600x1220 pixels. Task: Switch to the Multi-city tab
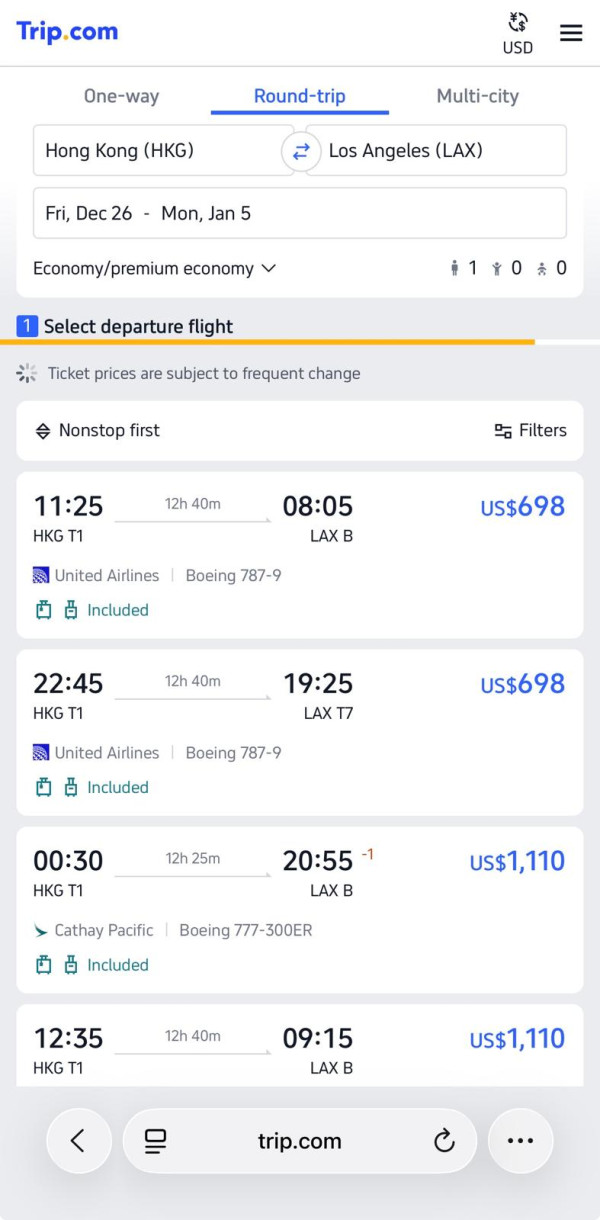(x=477, y=97)
